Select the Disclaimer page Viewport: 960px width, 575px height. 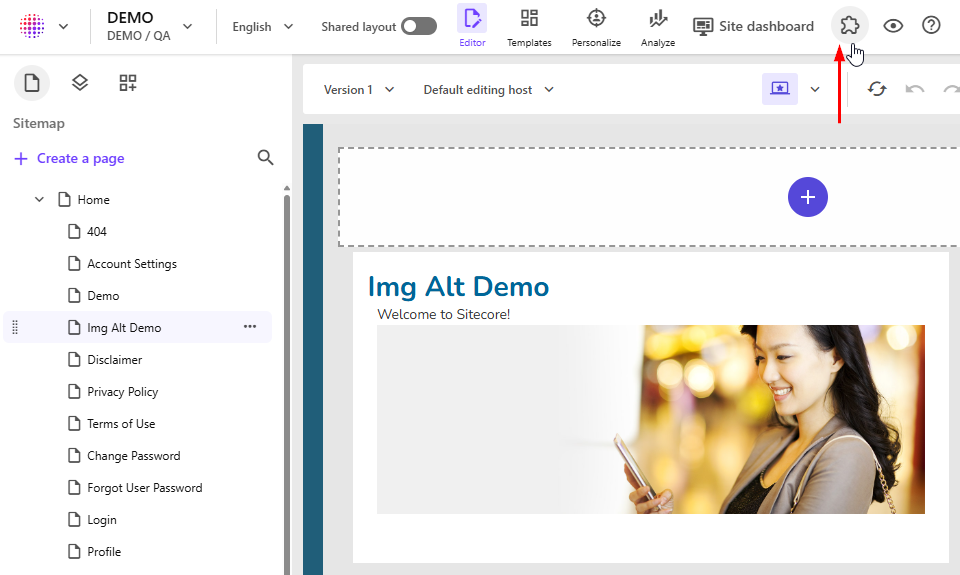tap(114, 359)
